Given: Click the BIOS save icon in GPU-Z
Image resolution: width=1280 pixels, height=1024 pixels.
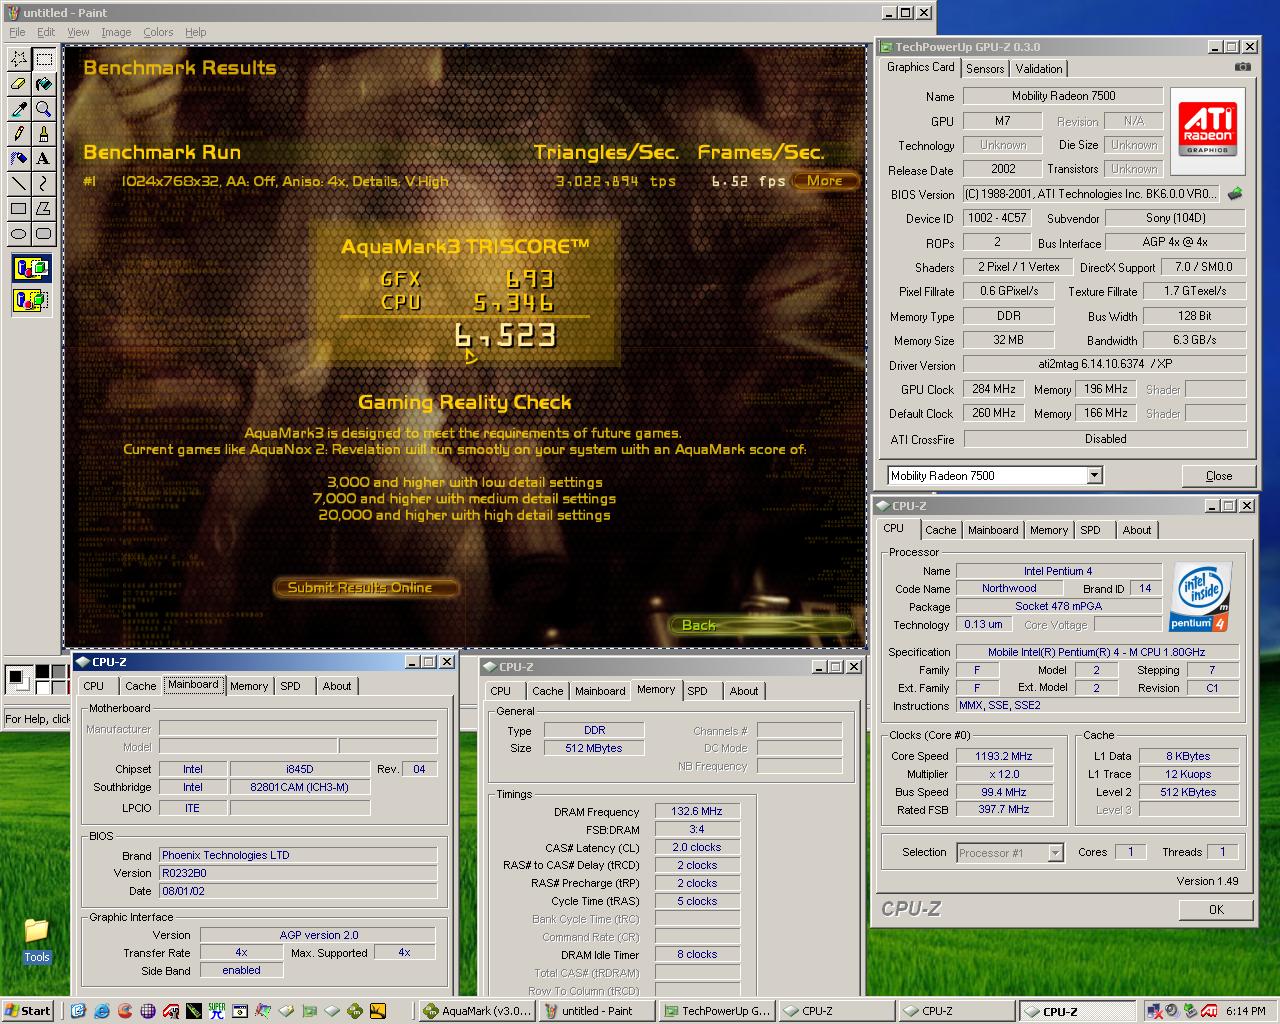Looking at the screenshot, I should 1236,194.
